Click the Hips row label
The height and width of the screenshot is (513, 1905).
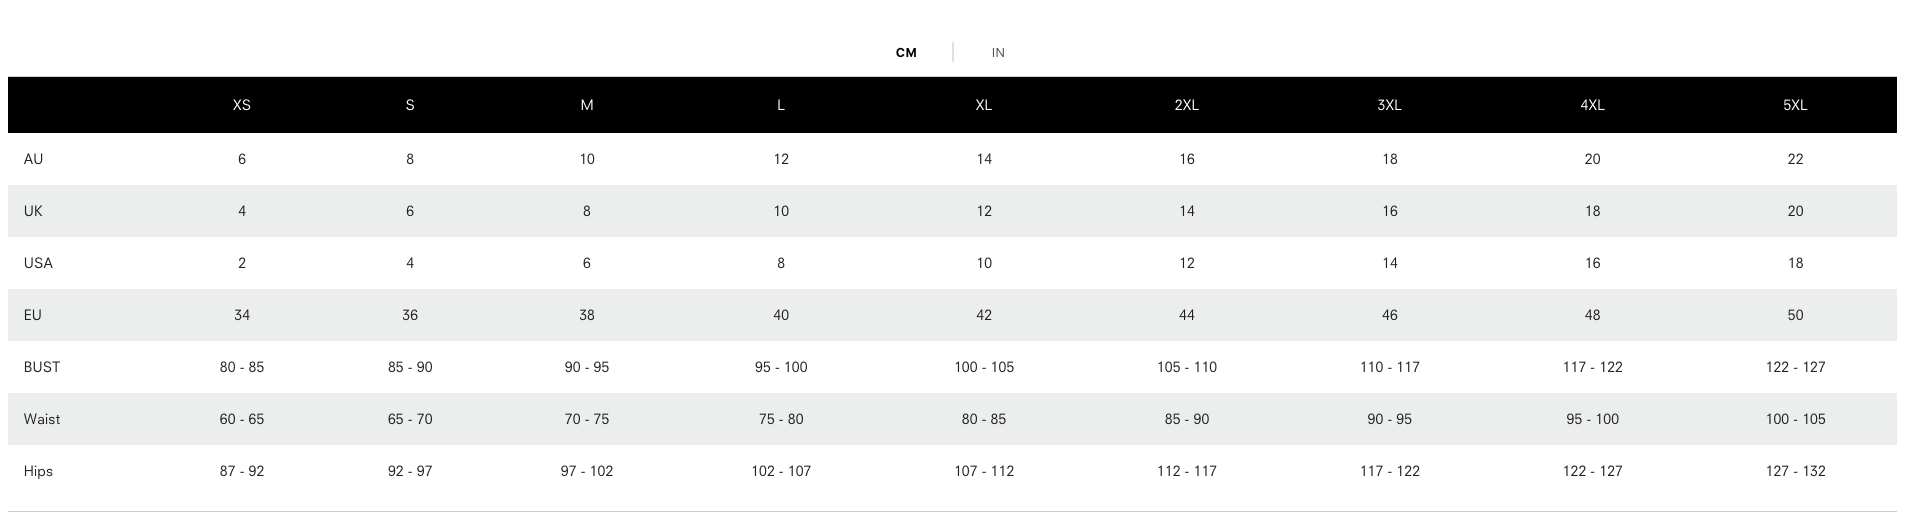click(39, 471)
